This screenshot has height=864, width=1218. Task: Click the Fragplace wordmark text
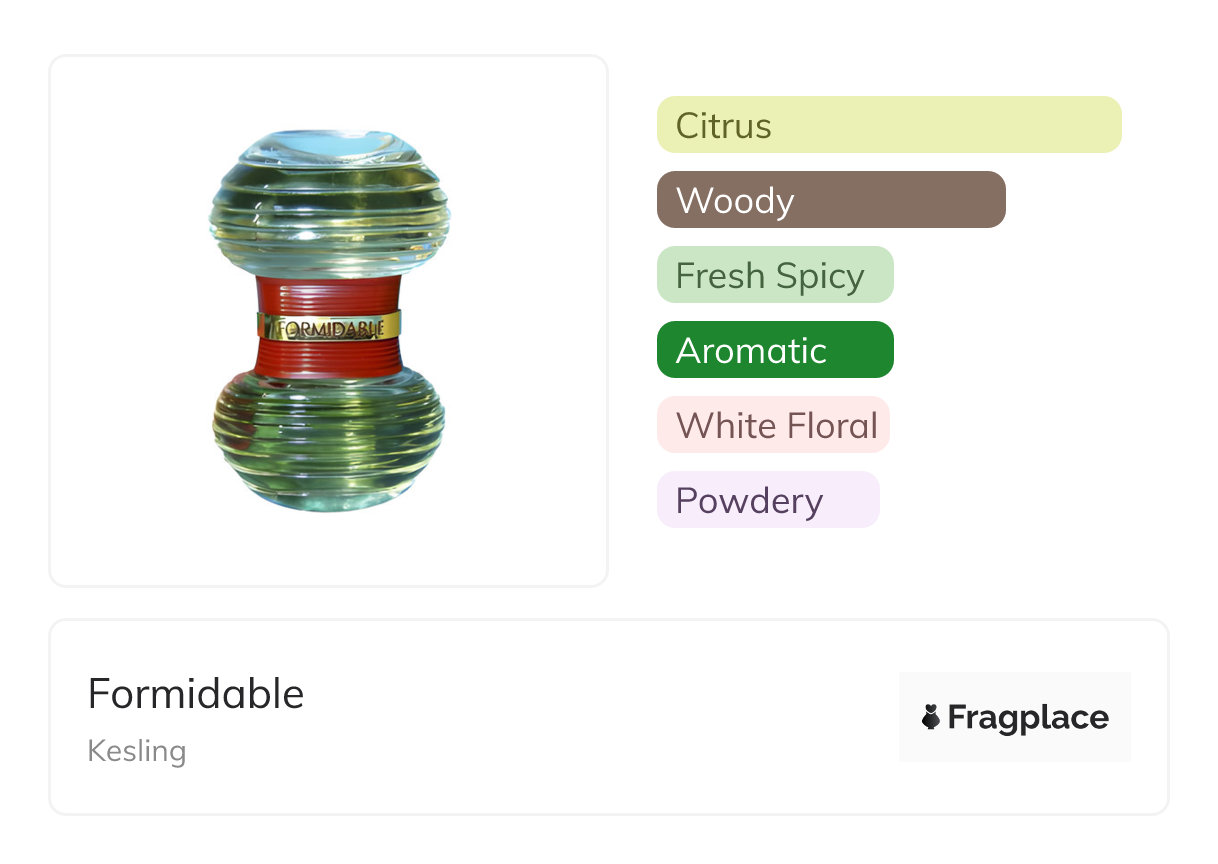pyautogui.click(x=1028, y=717)
